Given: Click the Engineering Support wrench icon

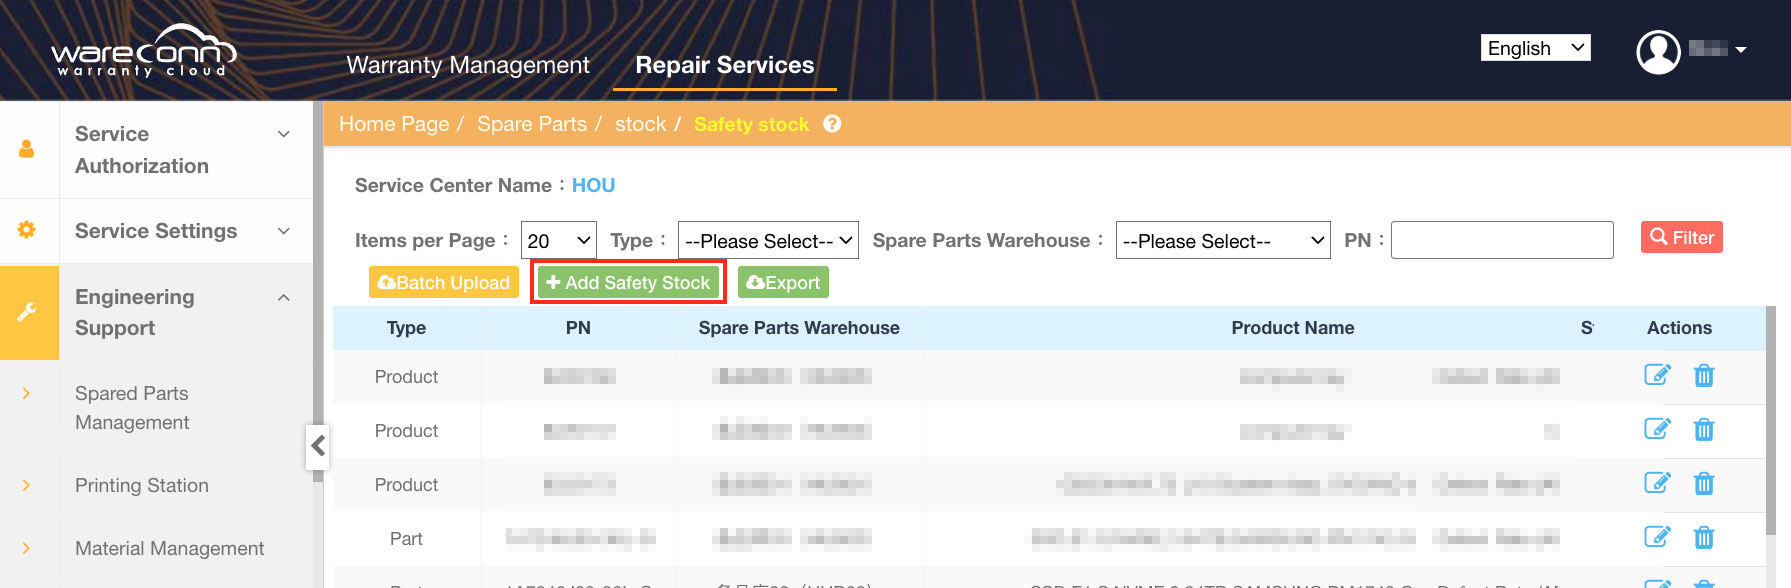Looking at the screenshot, I should point(27,312).
